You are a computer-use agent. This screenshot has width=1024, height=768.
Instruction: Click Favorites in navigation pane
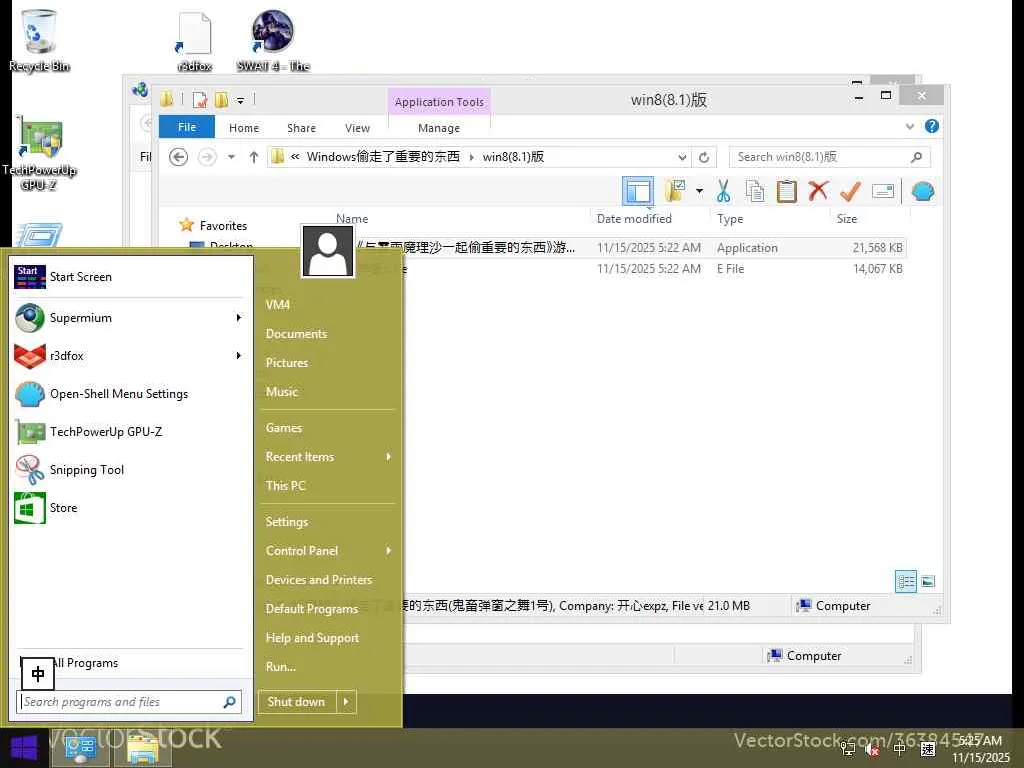coord(223,225)
